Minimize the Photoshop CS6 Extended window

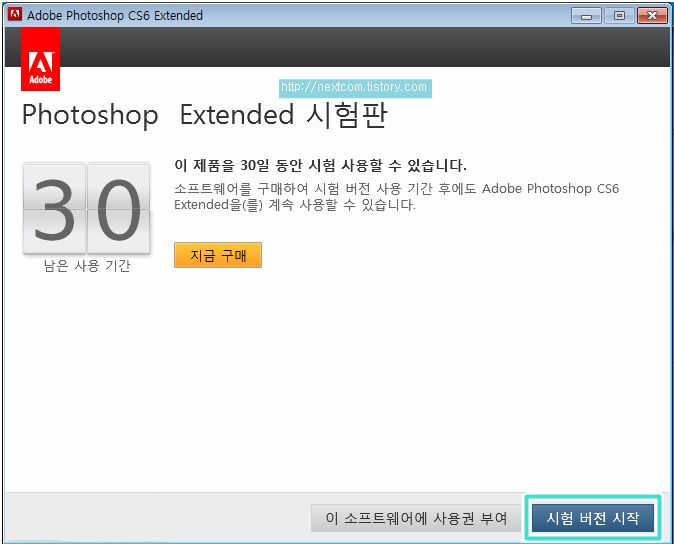(x=586, y=16)
